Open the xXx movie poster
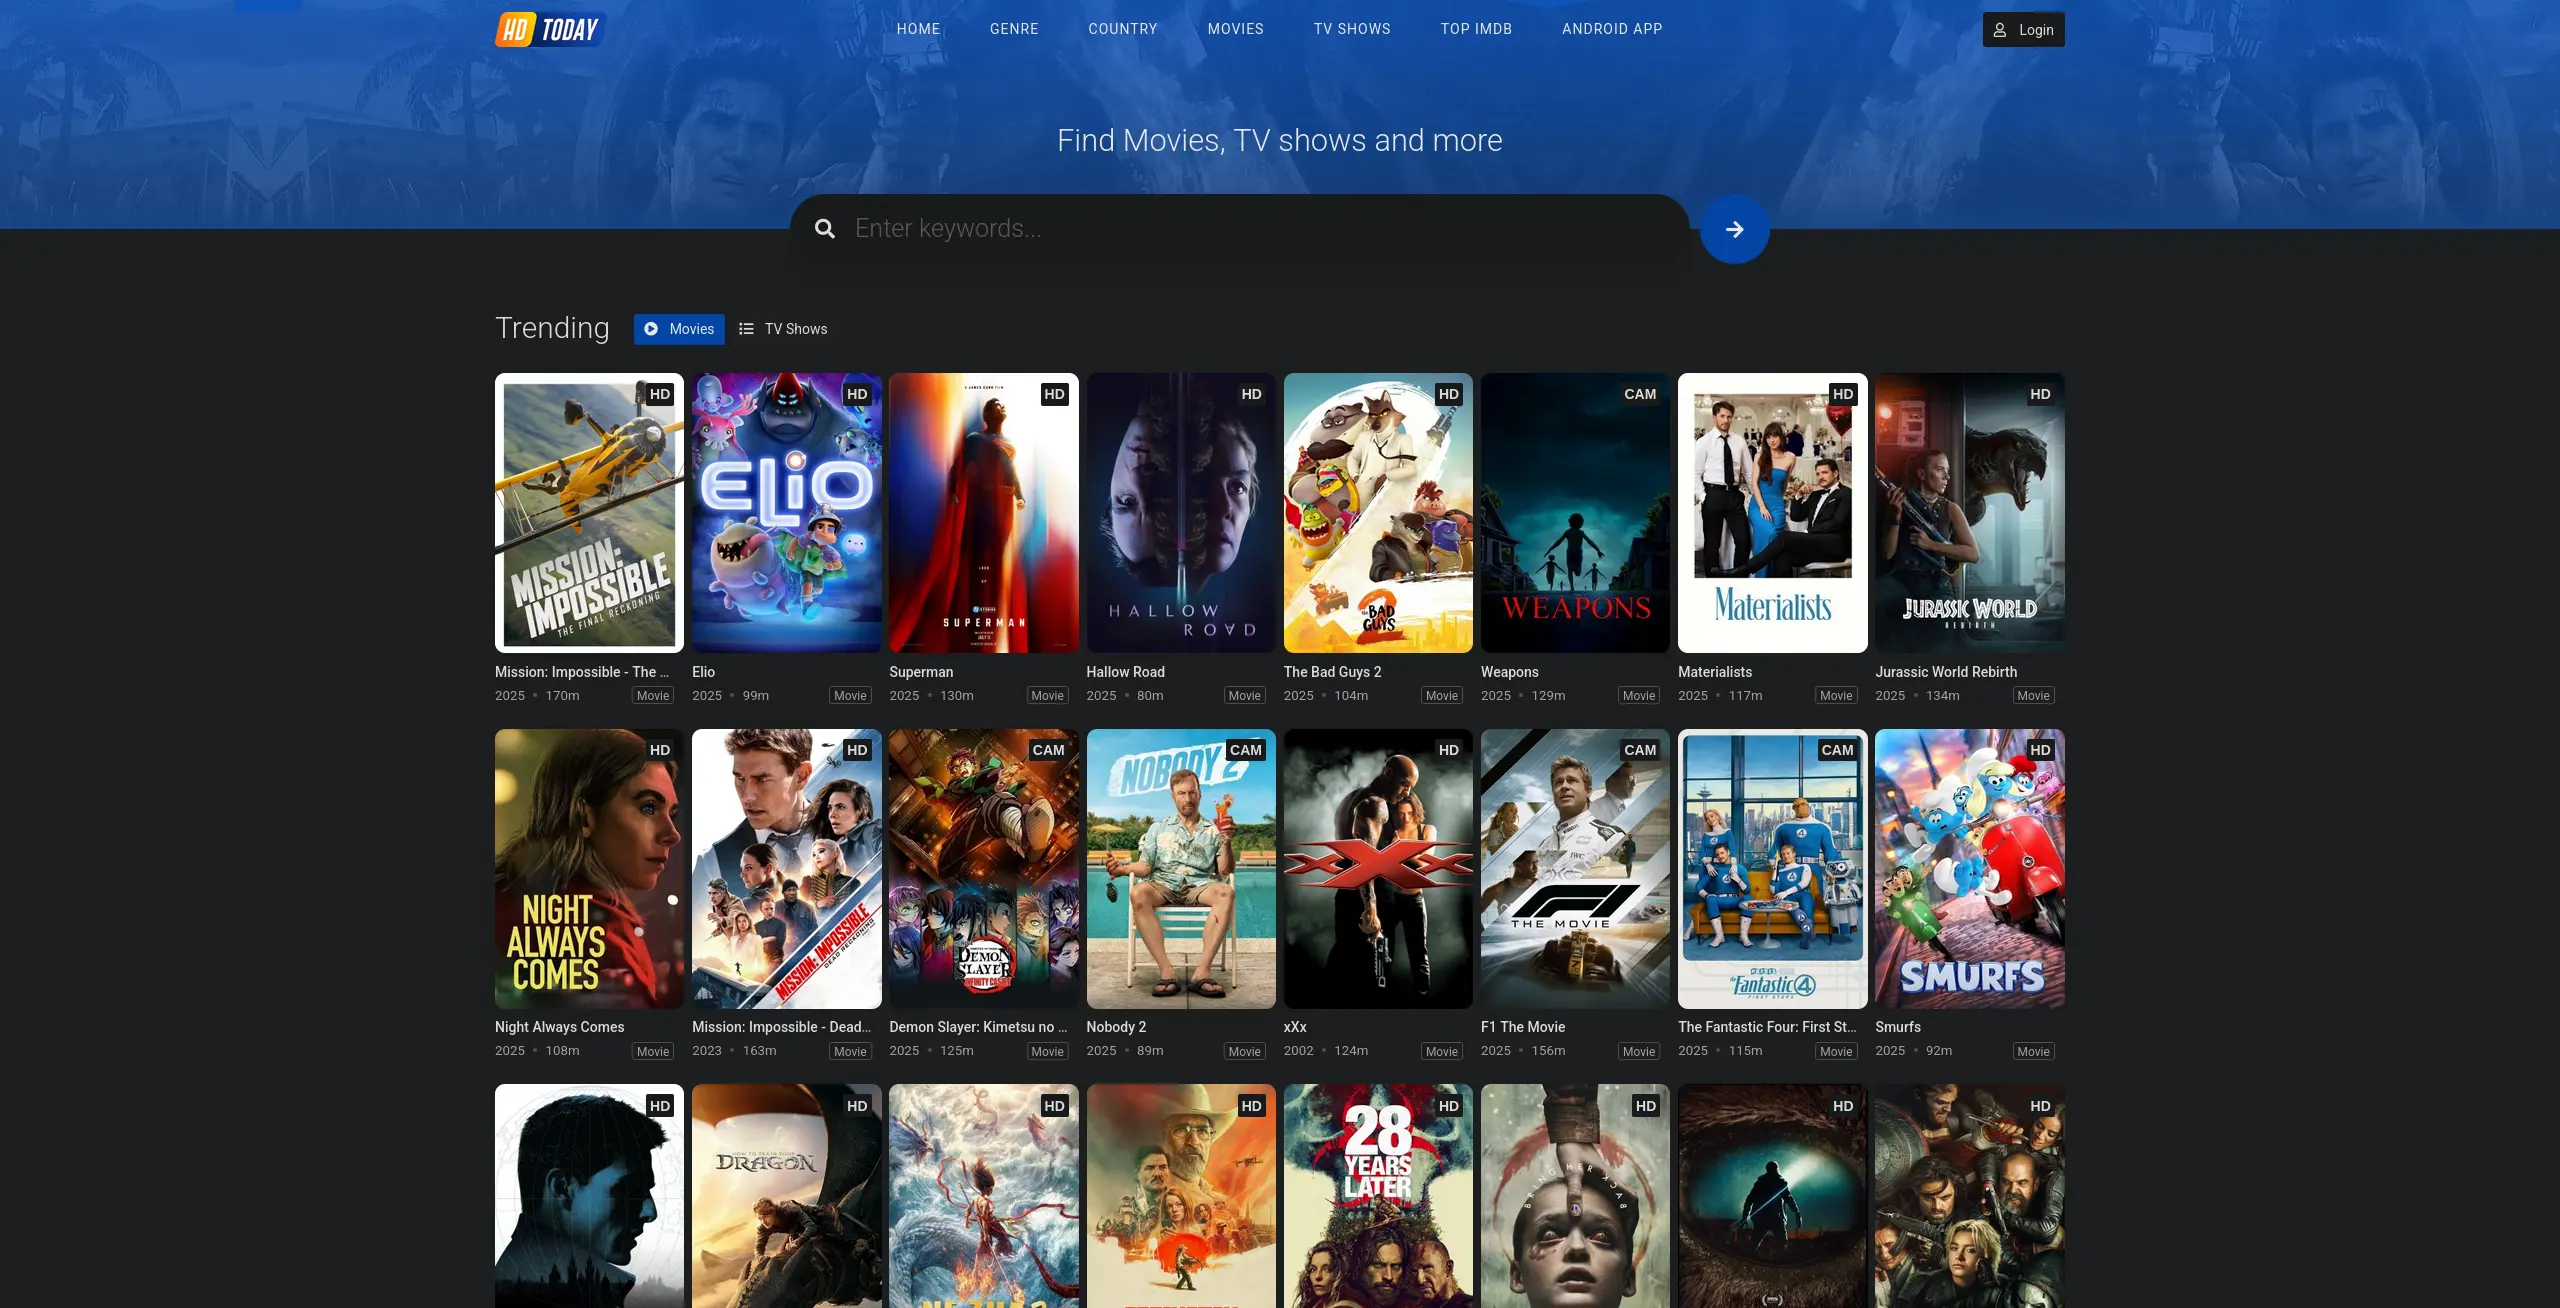 pyautogui.click(x=1378, y=868)
